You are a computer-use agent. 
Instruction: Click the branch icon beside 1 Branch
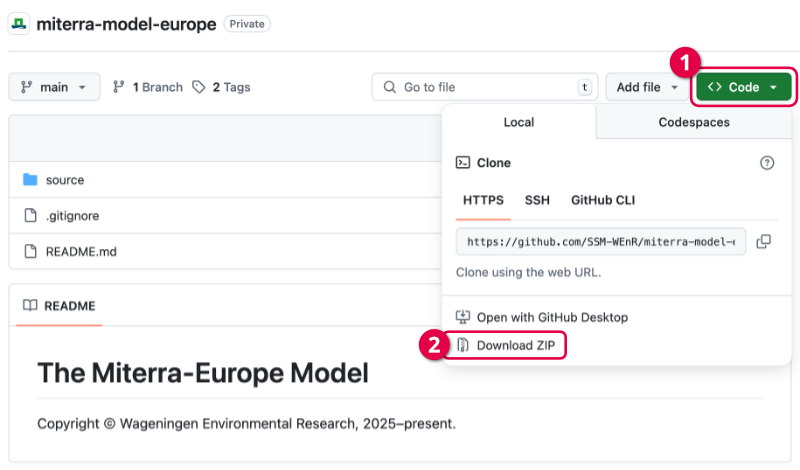pyautogui.click(x=118, y=87)
